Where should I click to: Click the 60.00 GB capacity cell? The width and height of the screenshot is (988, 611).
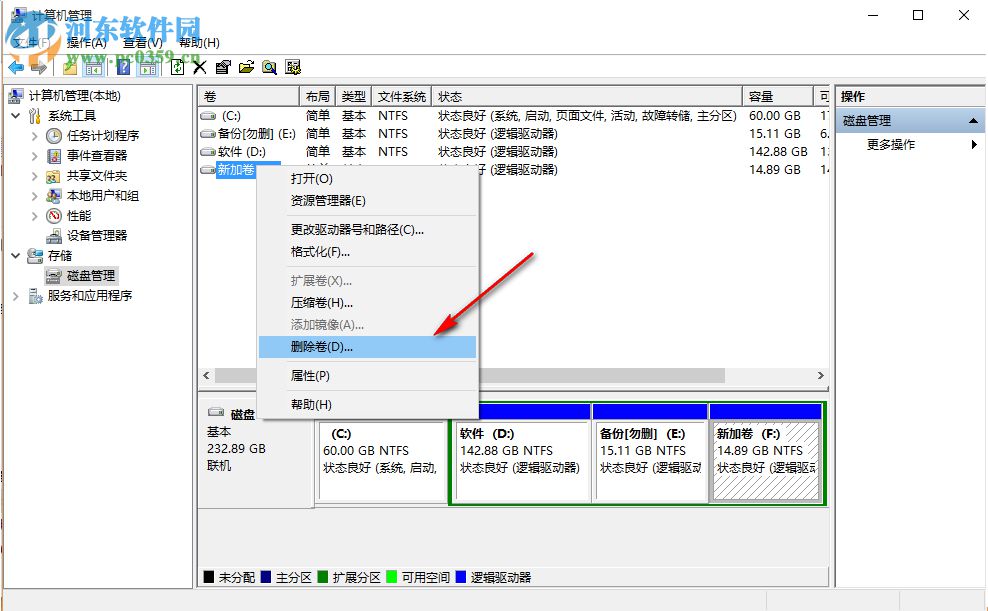pyautogui.click(x=774, y=116)
